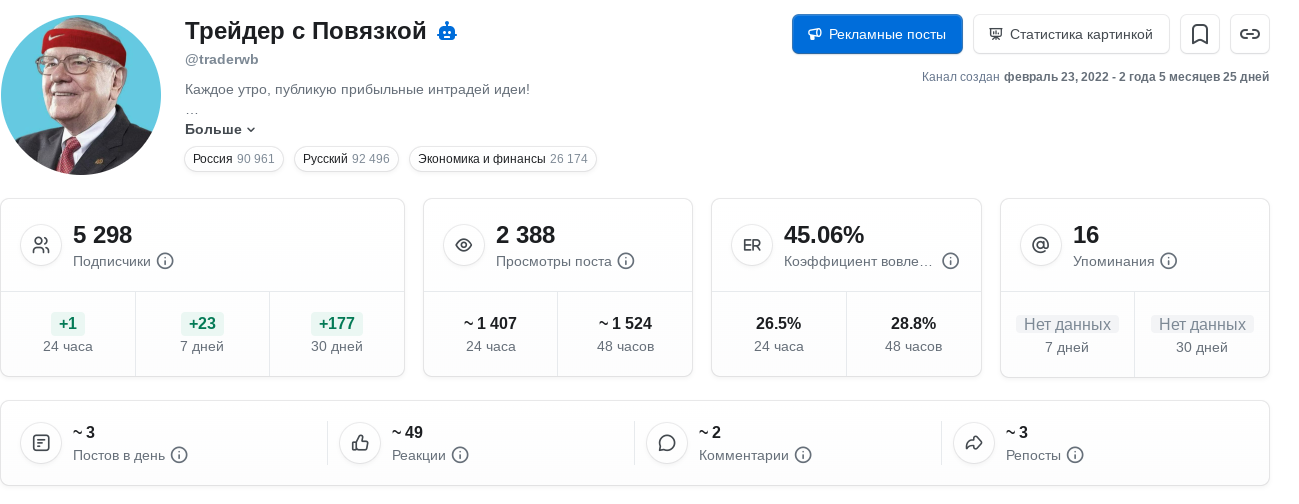1299x504 pixels.
Task: Click info icon next to Просмотры поста
Action: click(x=626, y=261)
